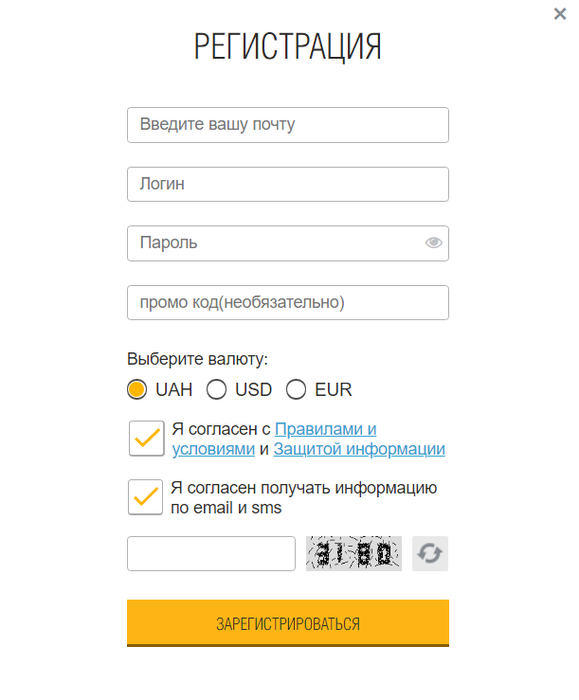Close the registration dialog with the X
Screen dimensions: 579x700
tap(560, 14)
